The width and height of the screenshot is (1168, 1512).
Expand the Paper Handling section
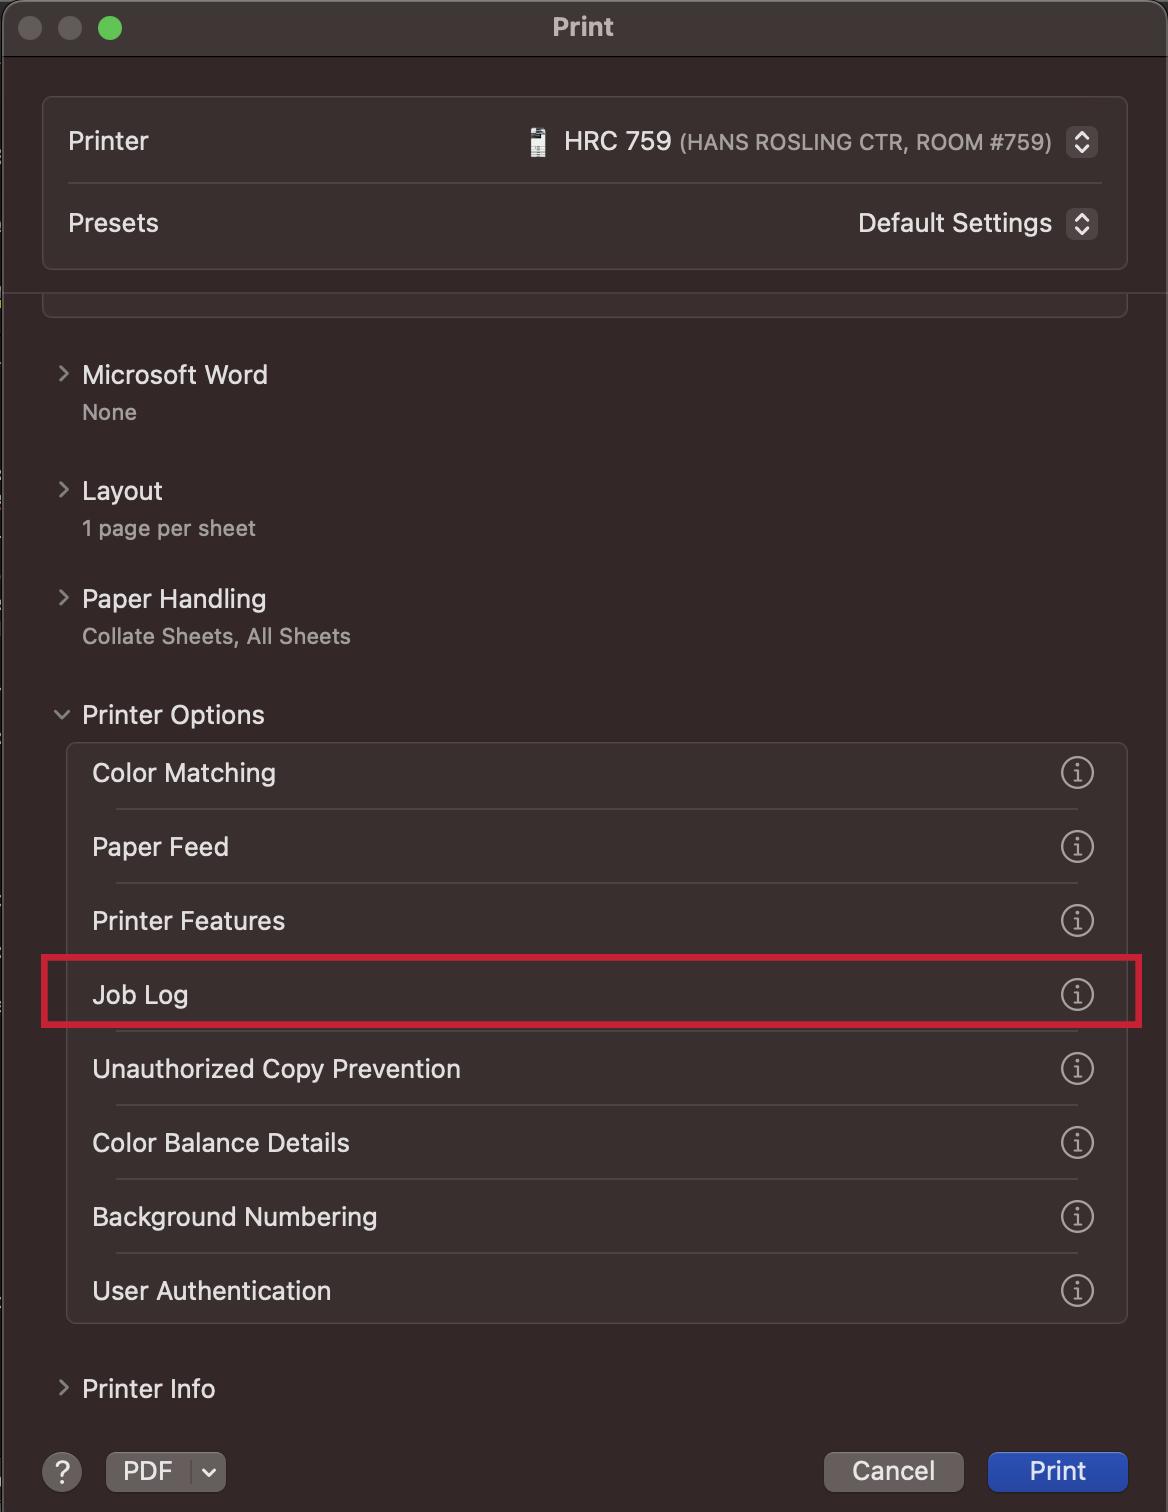coord(64,598)
